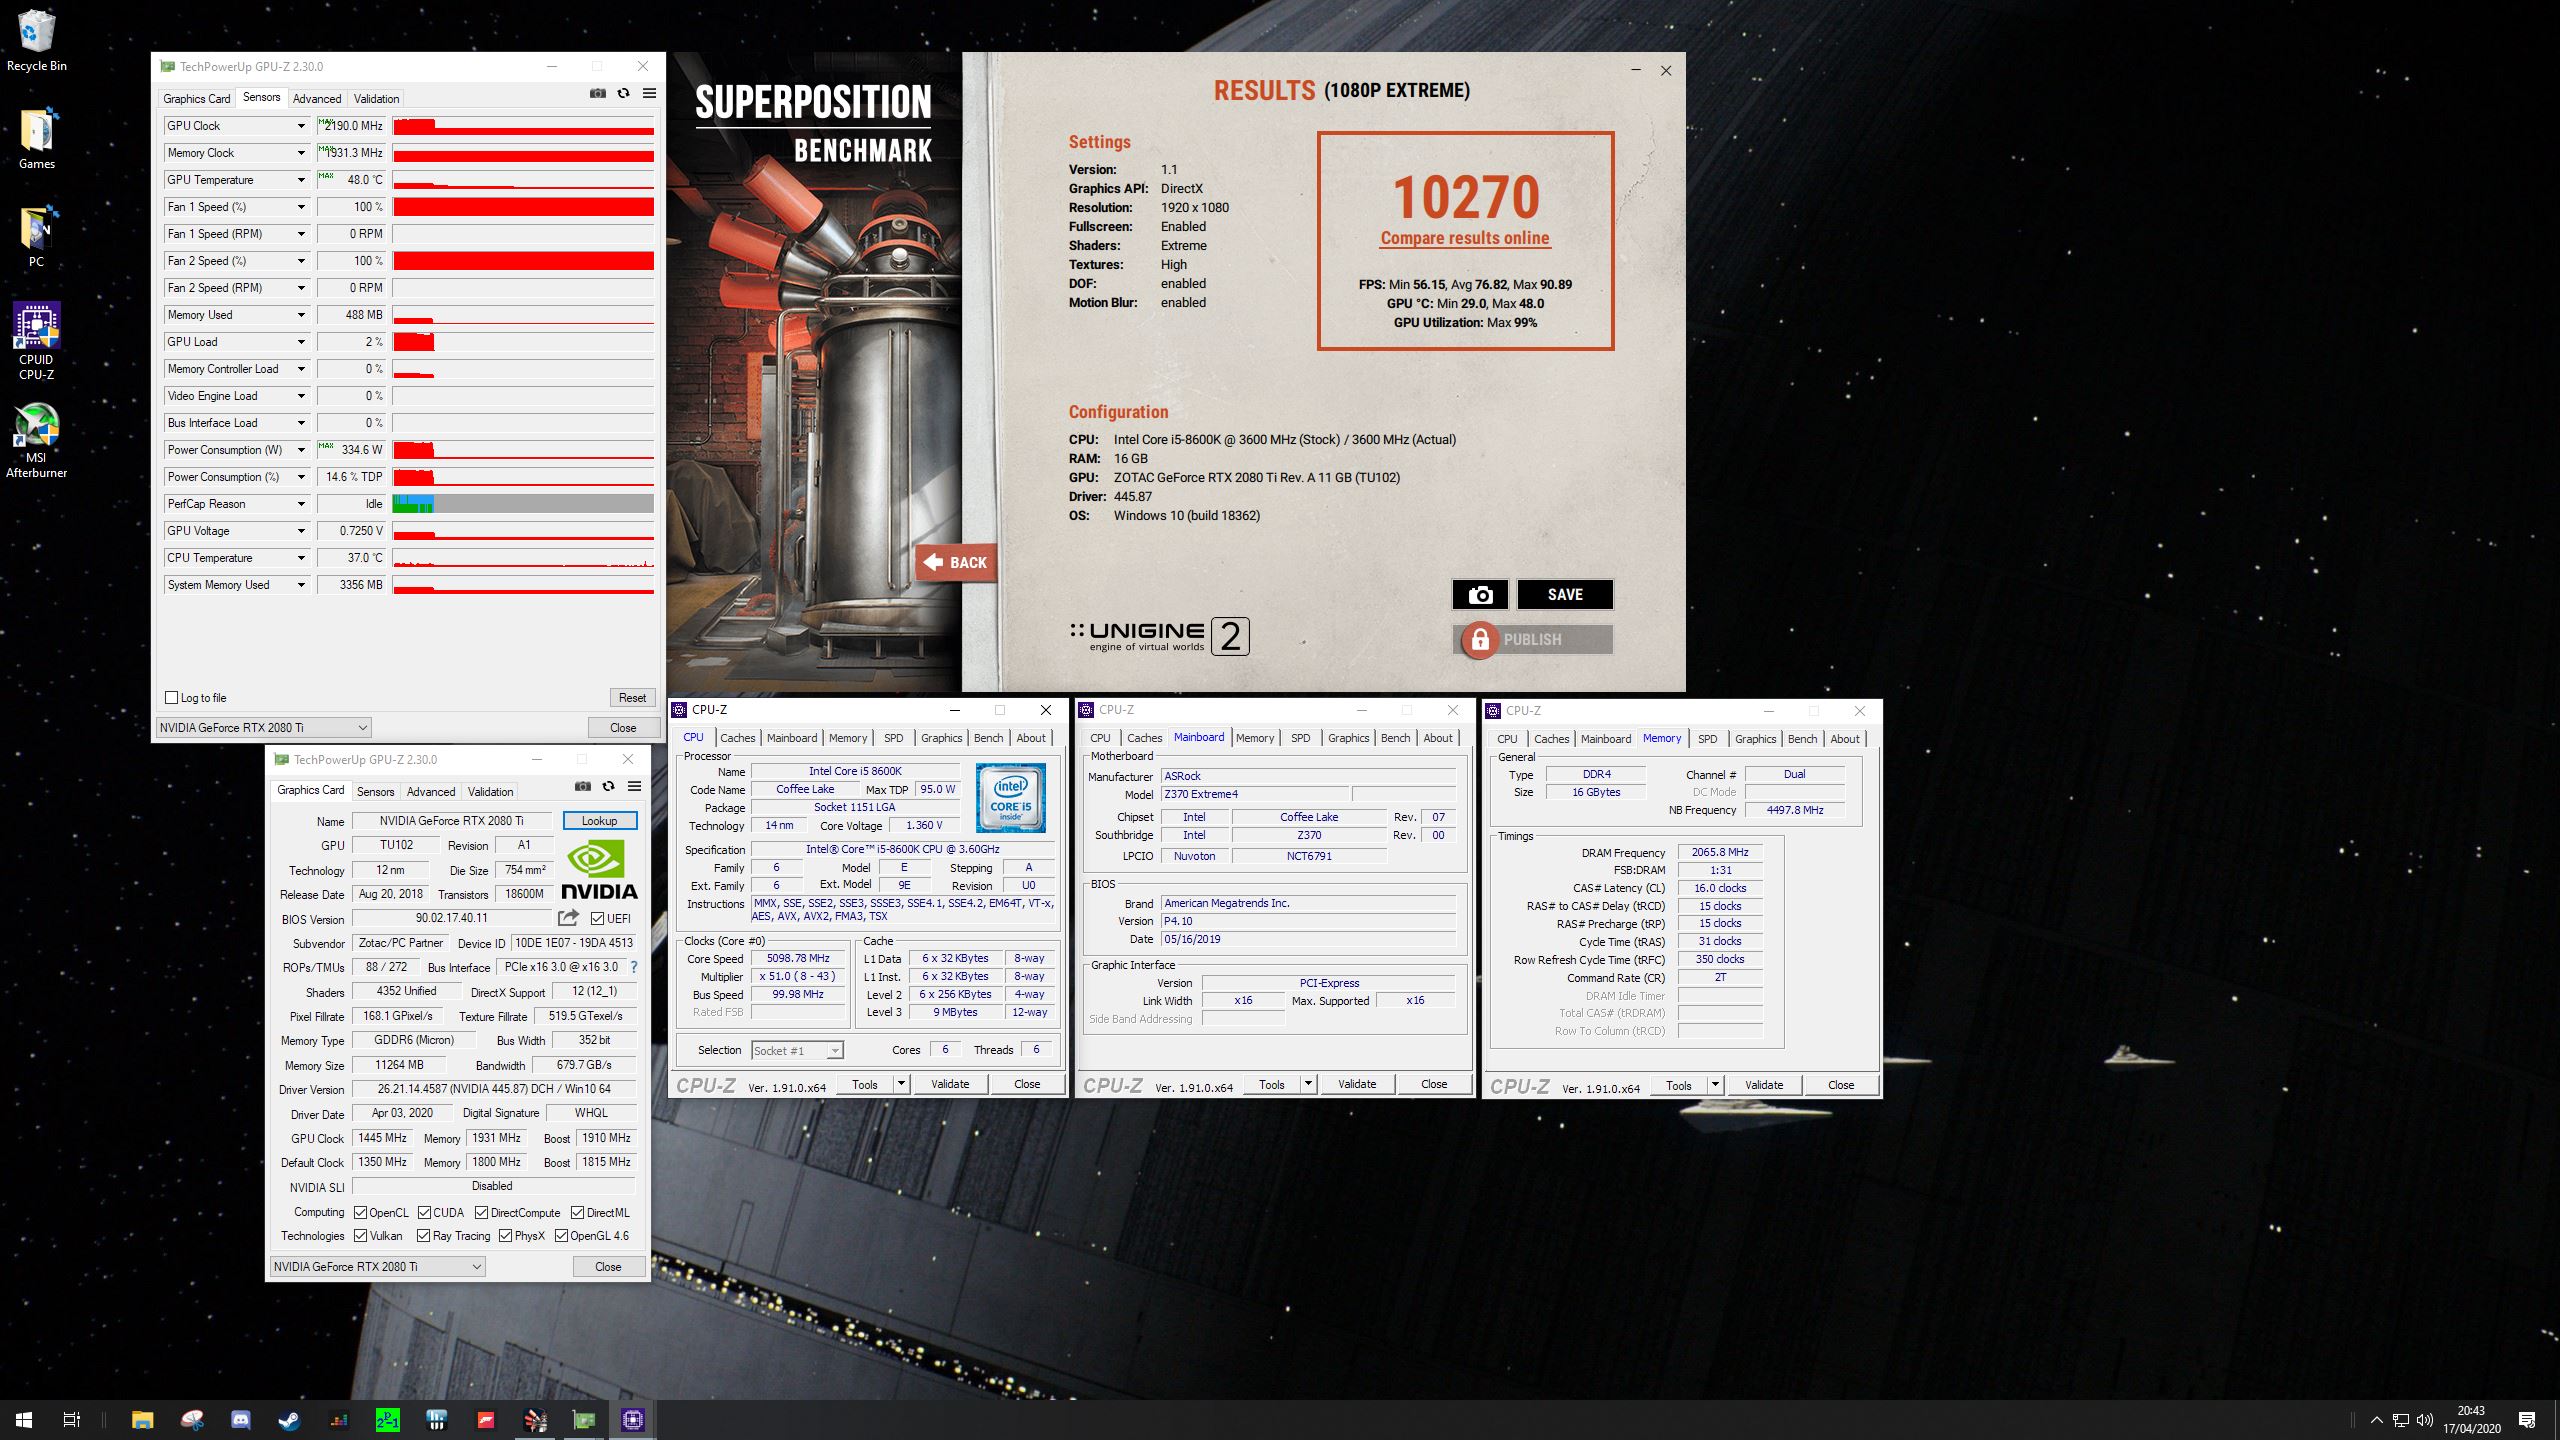Open Discord from the taskbar
Screen dimensions: 2560x1440
click(241, 1420)
